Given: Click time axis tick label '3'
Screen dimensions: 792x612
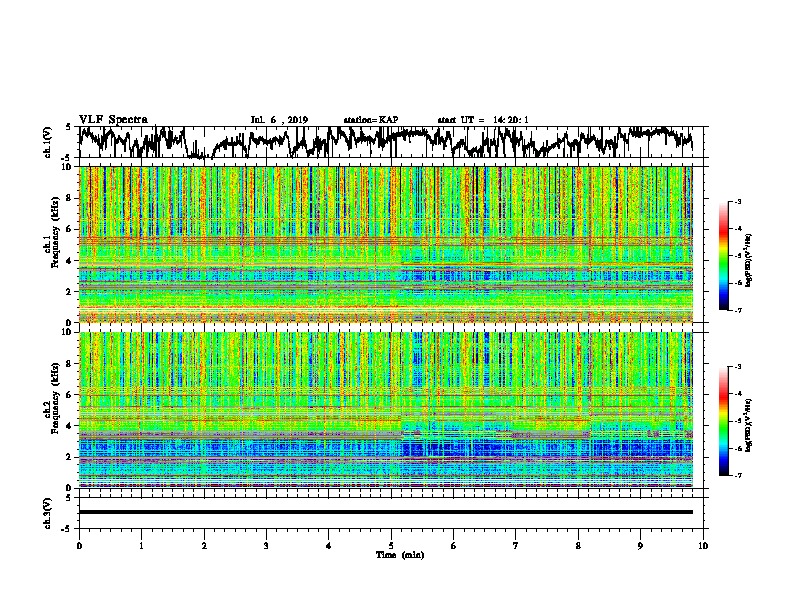Looking at the screenshot, I should click(x=266, y=546).
